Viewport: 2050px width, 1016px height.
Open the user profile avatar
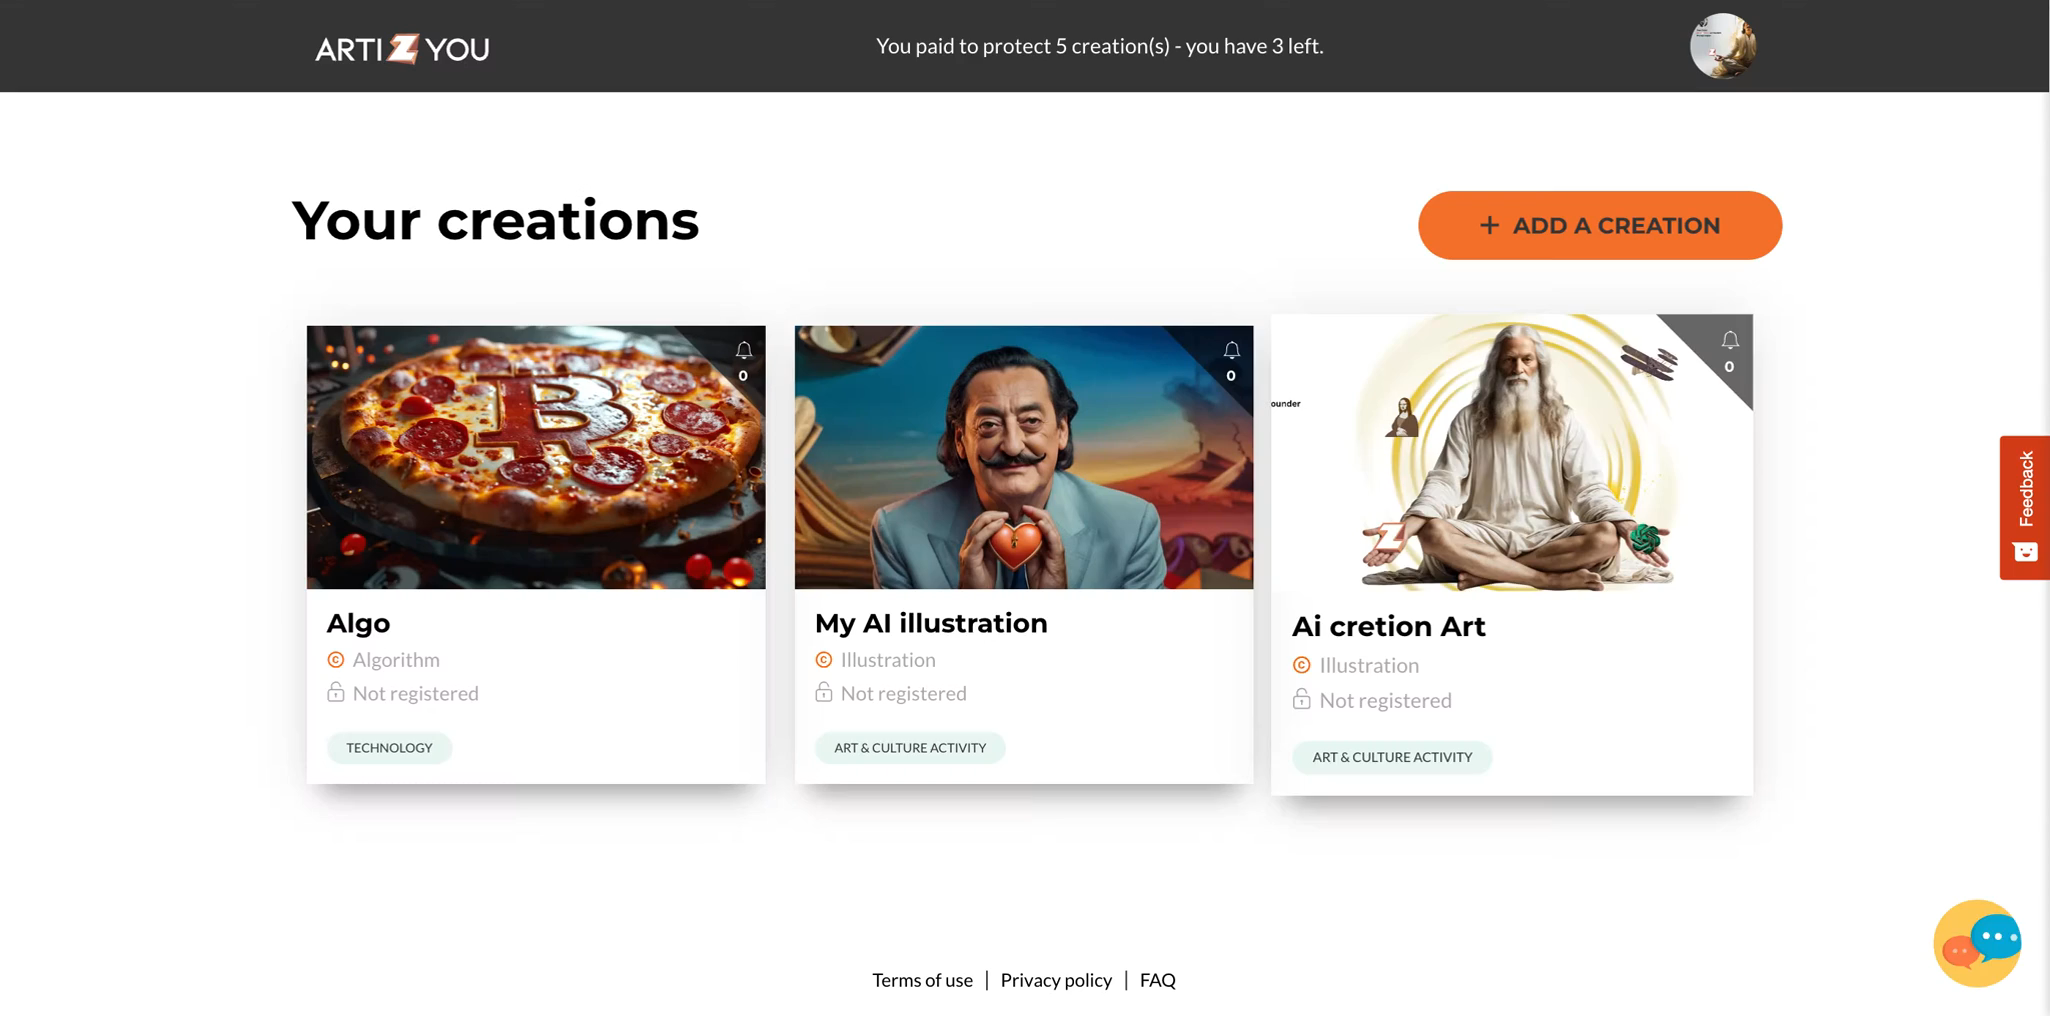[1722, 46]
